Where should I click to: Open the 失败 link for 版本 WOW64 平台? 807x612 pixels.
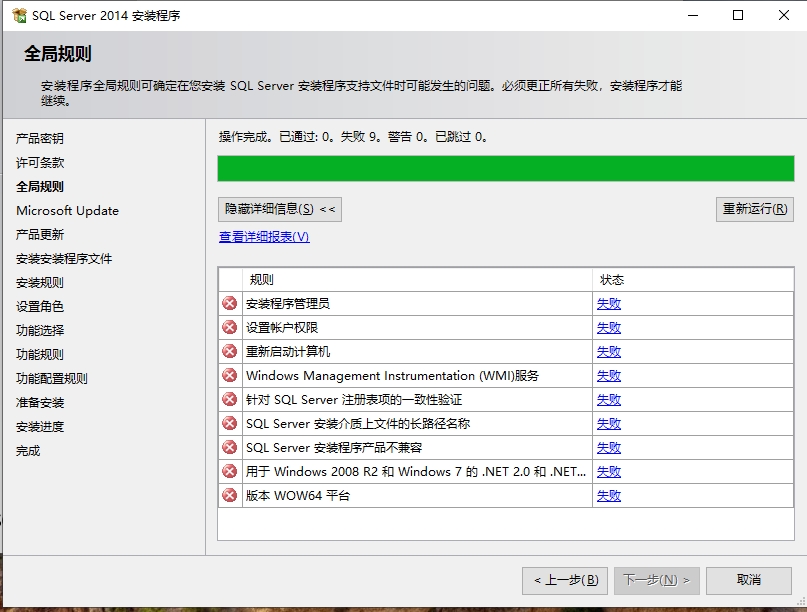point(609,496)
